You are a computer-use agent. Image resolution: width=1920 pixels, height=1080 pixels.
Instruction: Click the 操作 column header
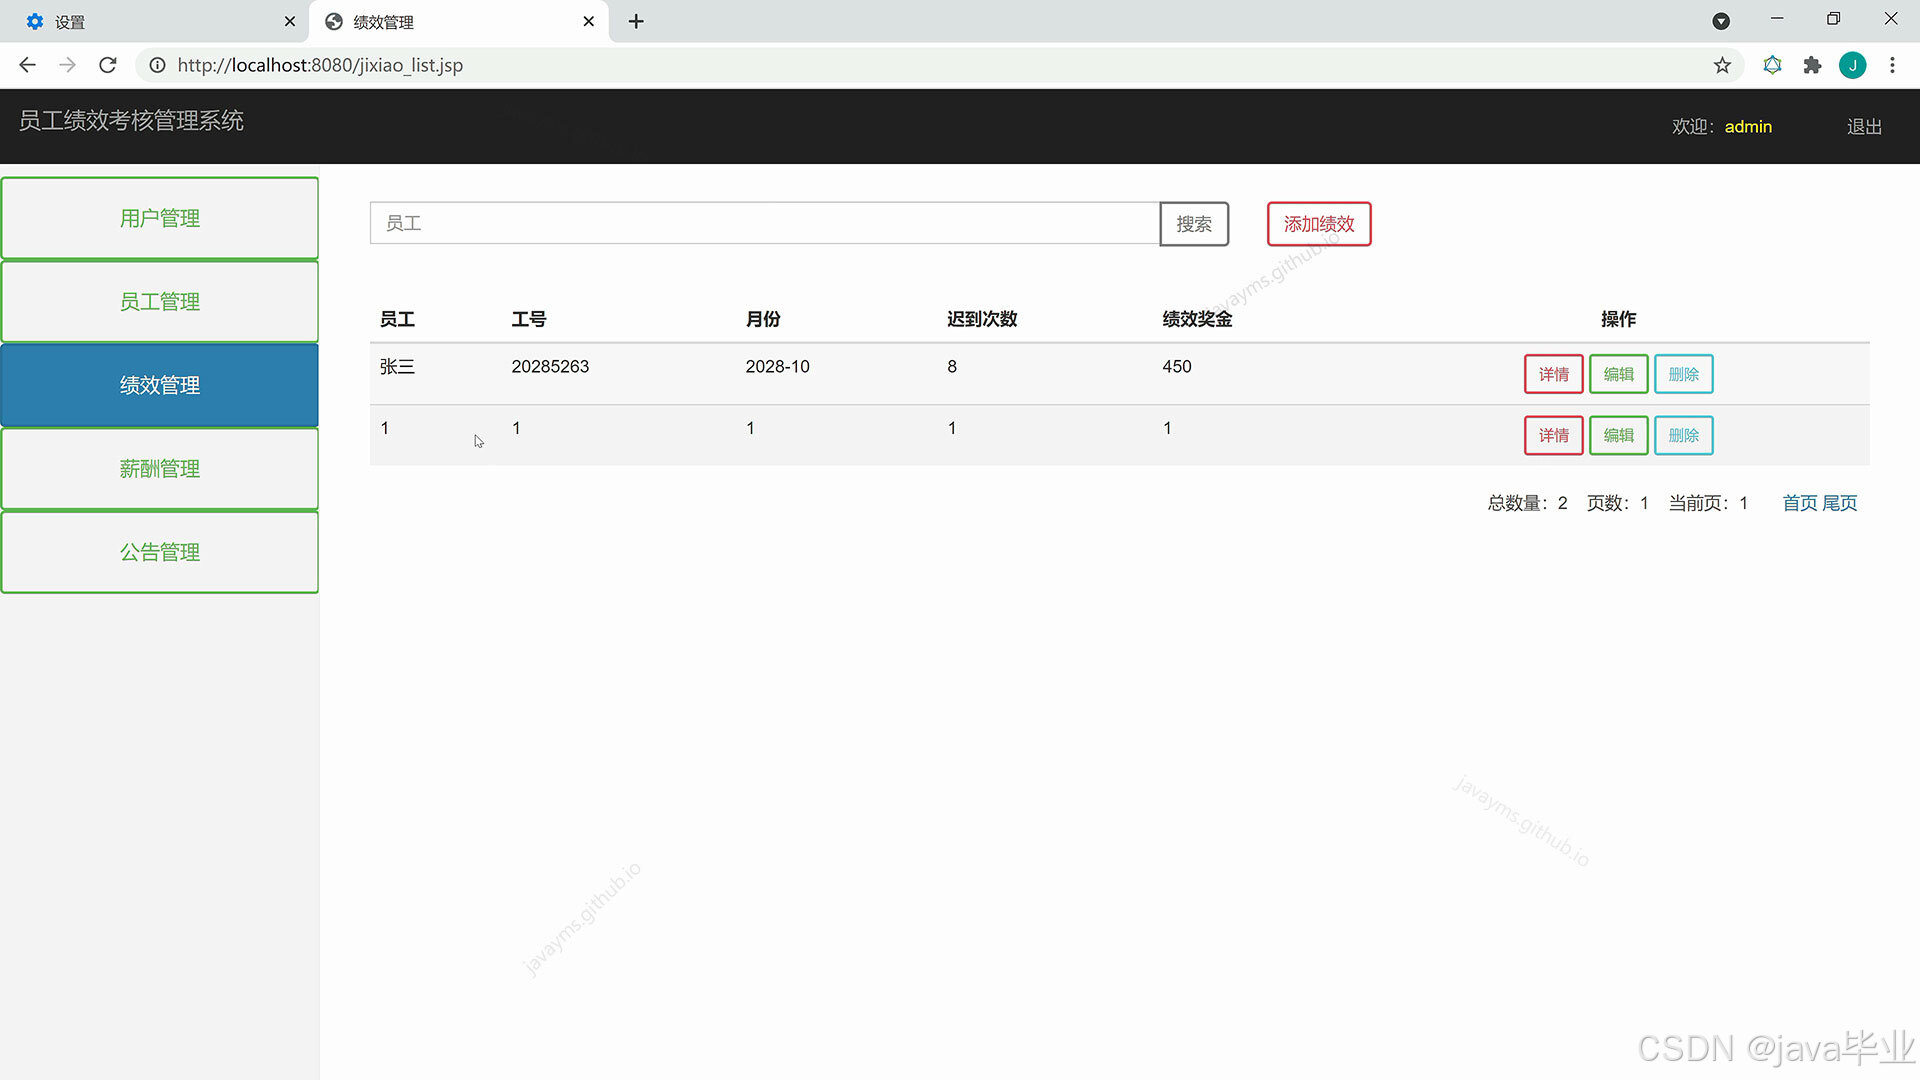point(1618,319)
